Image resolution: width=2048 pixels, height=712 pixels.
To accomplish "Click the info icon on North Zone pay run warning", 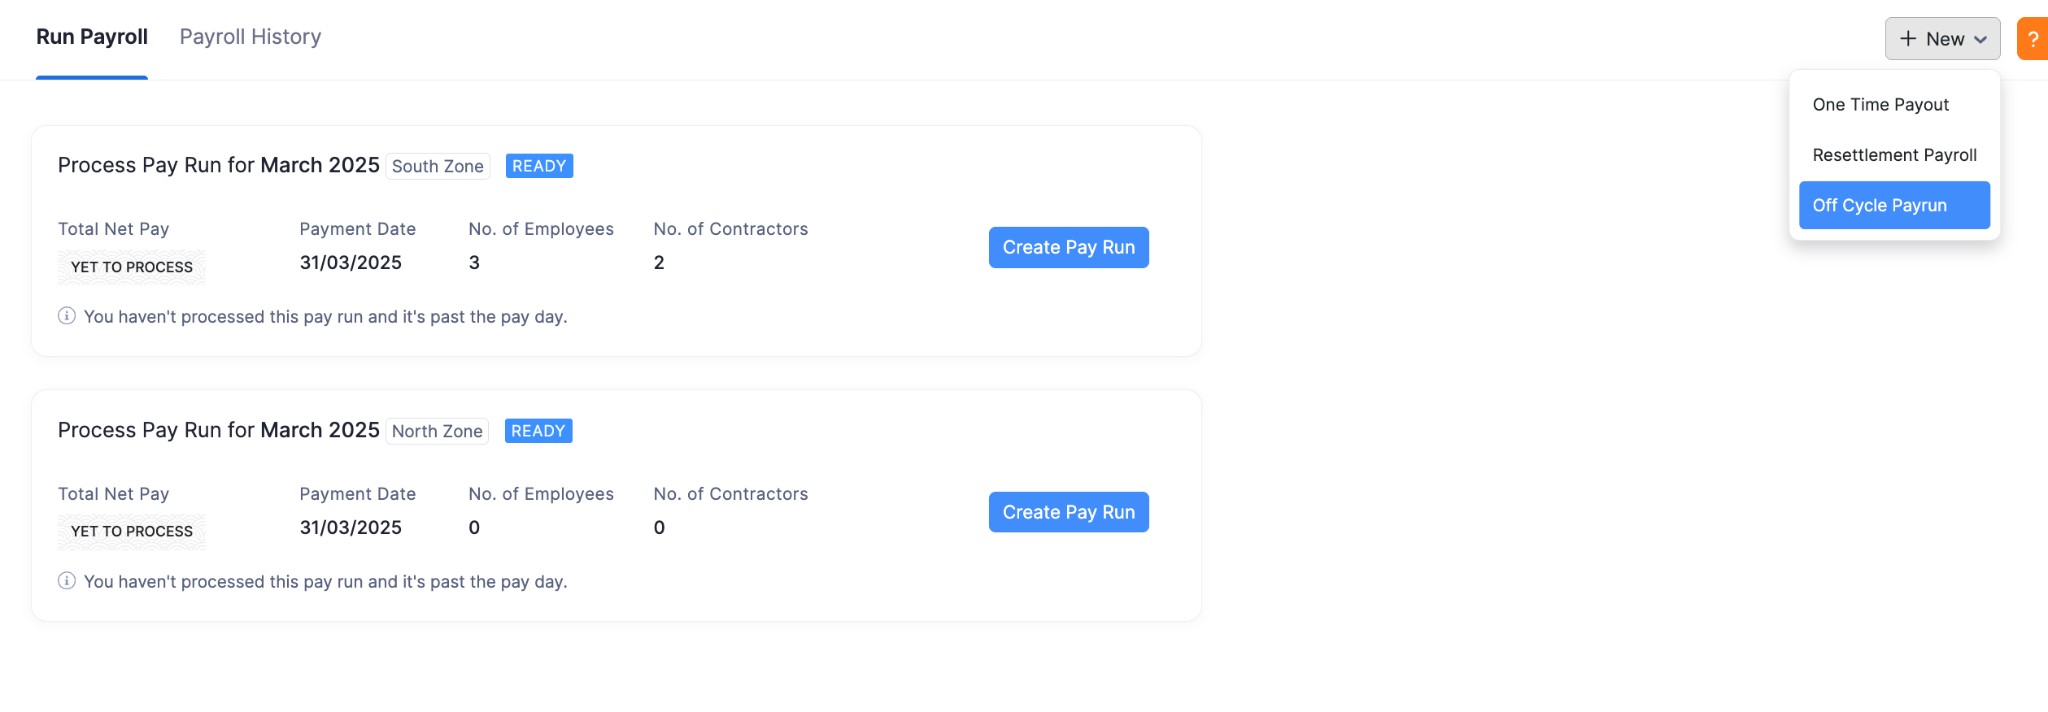I will click(x=66, y=581).
